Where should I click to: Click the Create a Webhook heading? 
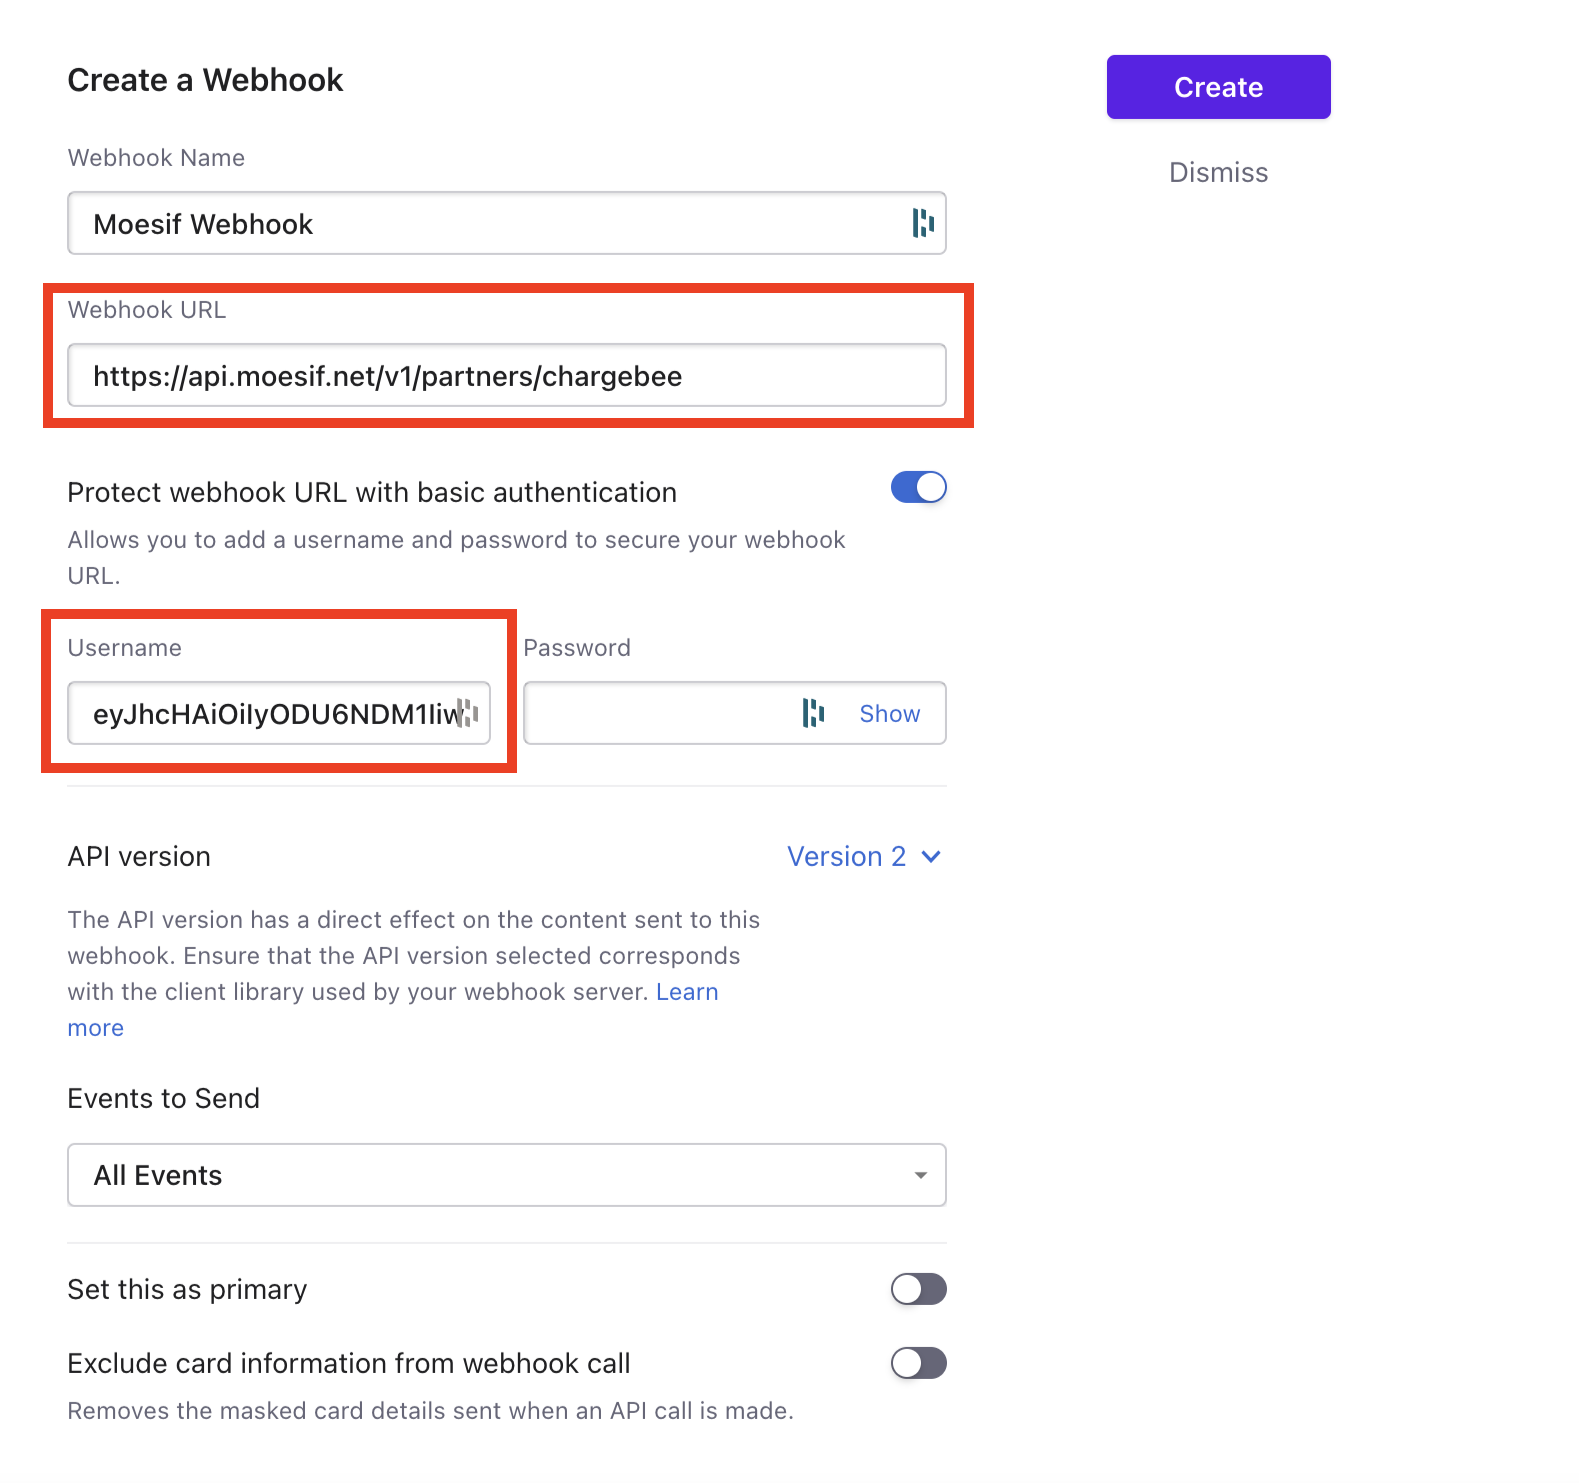[x=205, y=80]
